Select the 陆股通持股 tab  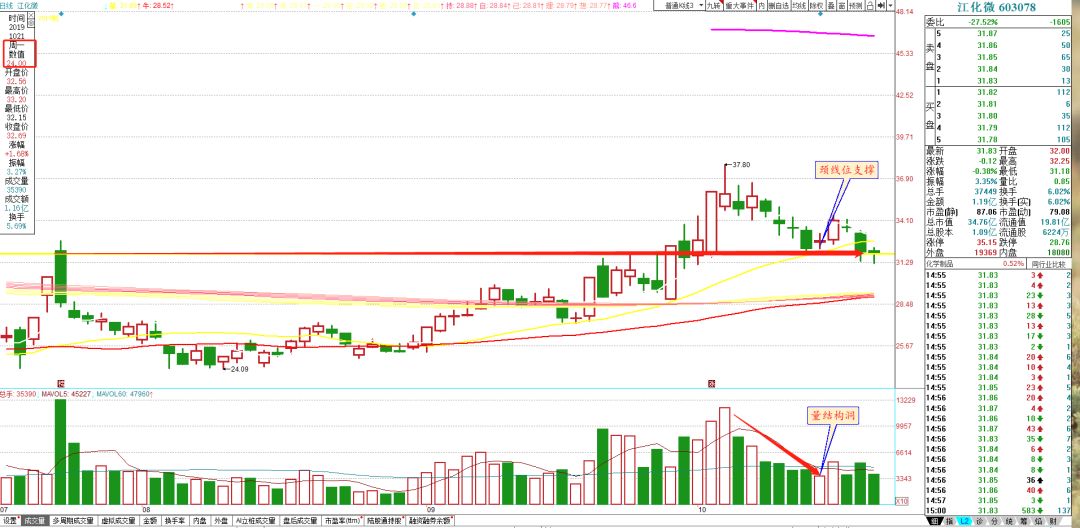click(384, 521)
